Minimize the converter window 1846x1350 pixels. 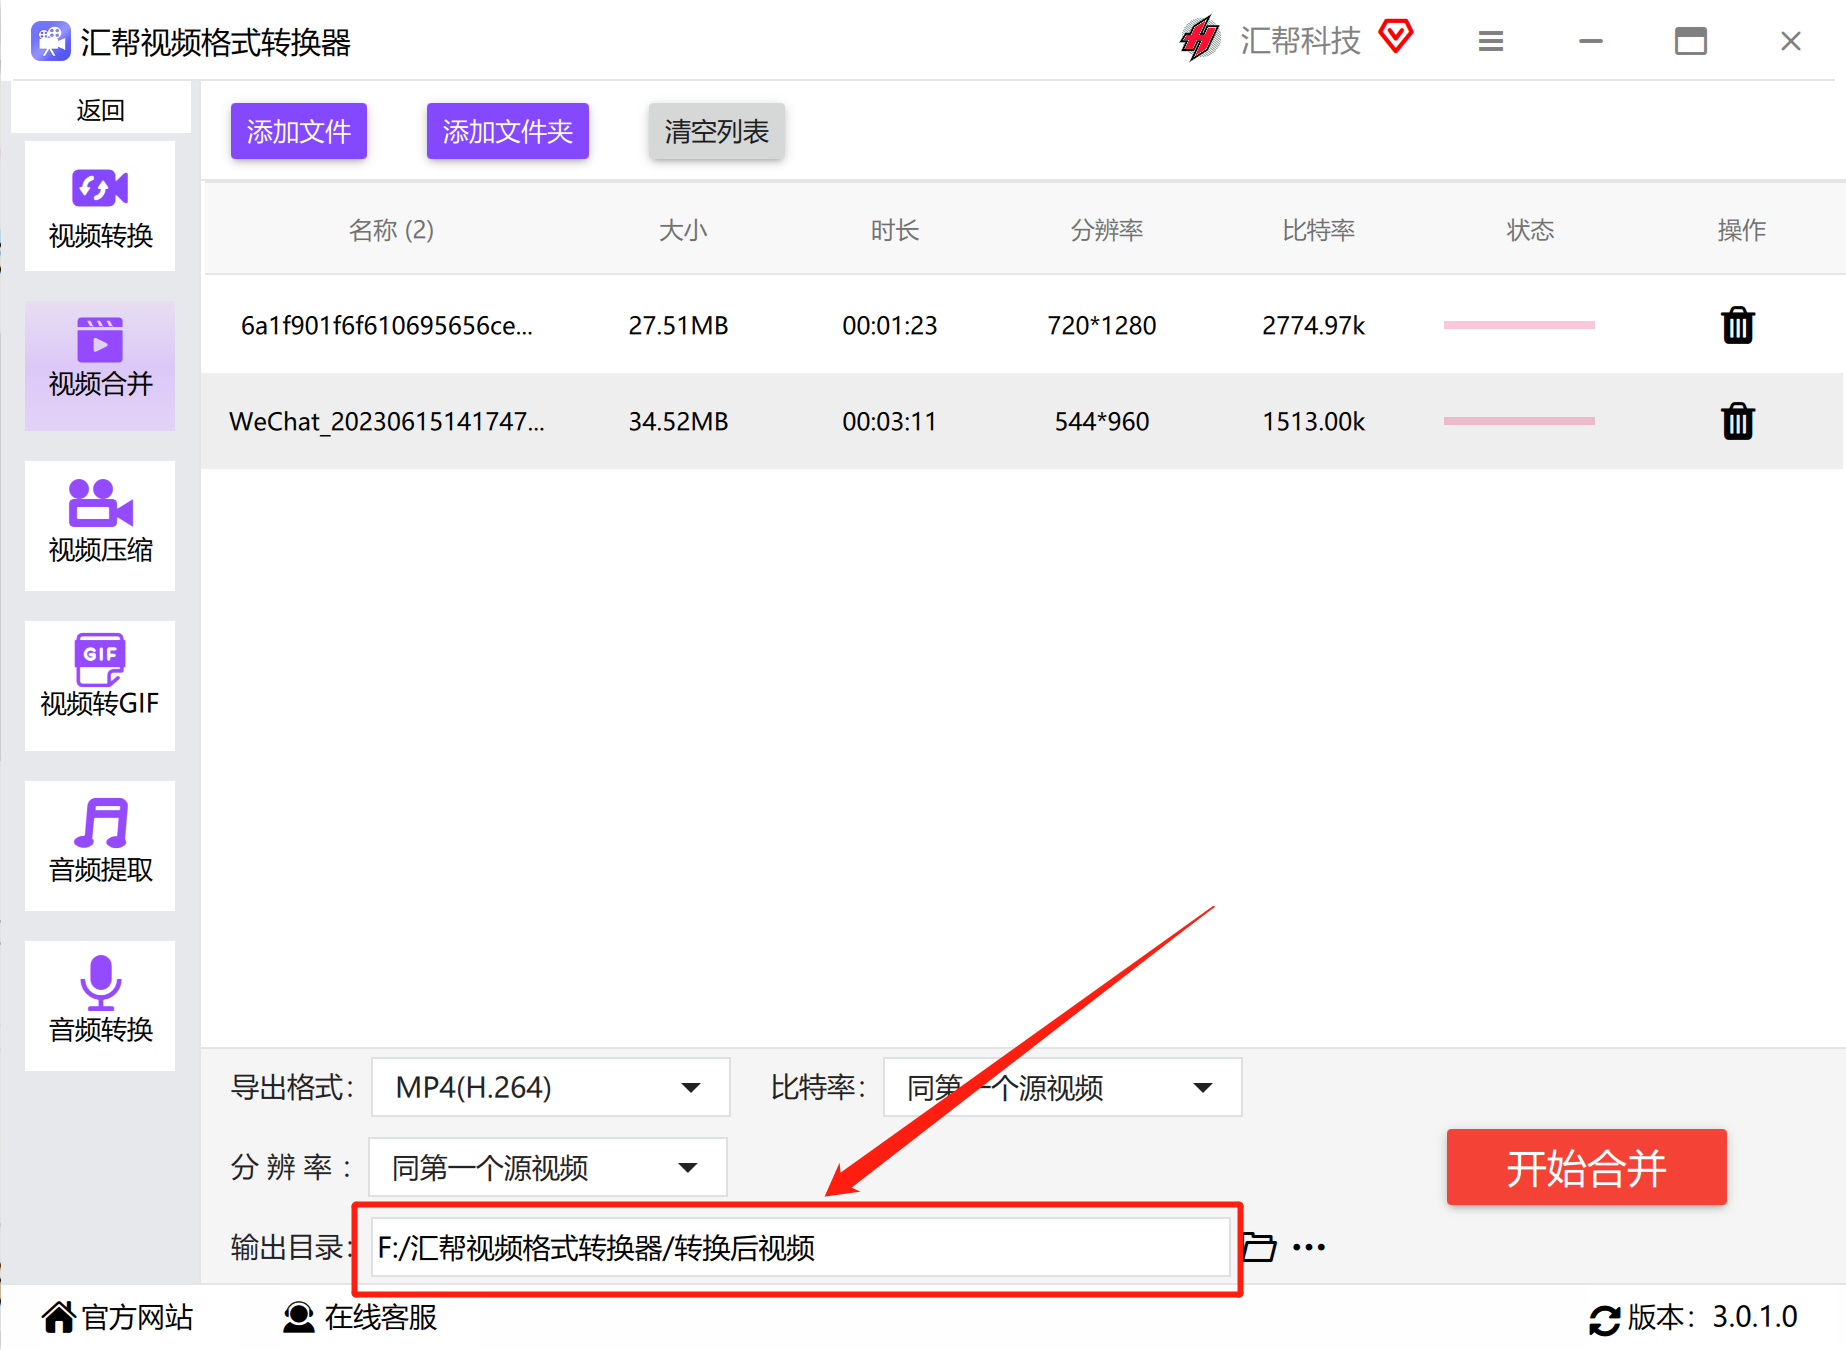(x=1591, y=41)
